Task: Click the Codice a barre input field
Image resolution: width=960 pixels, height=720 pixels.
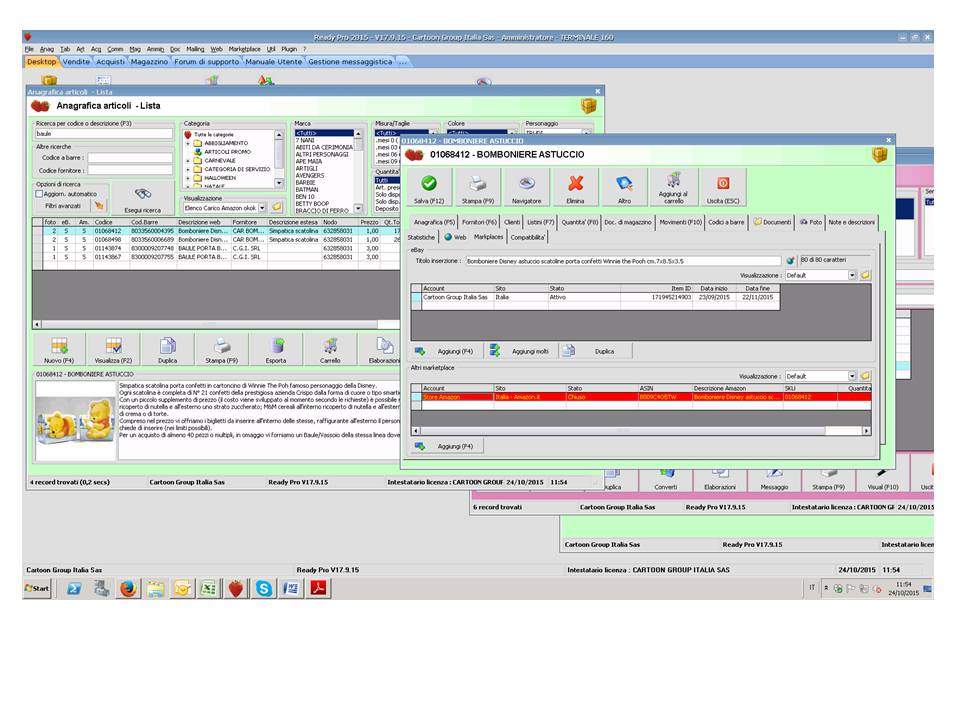Action: (x=130, y=158)
